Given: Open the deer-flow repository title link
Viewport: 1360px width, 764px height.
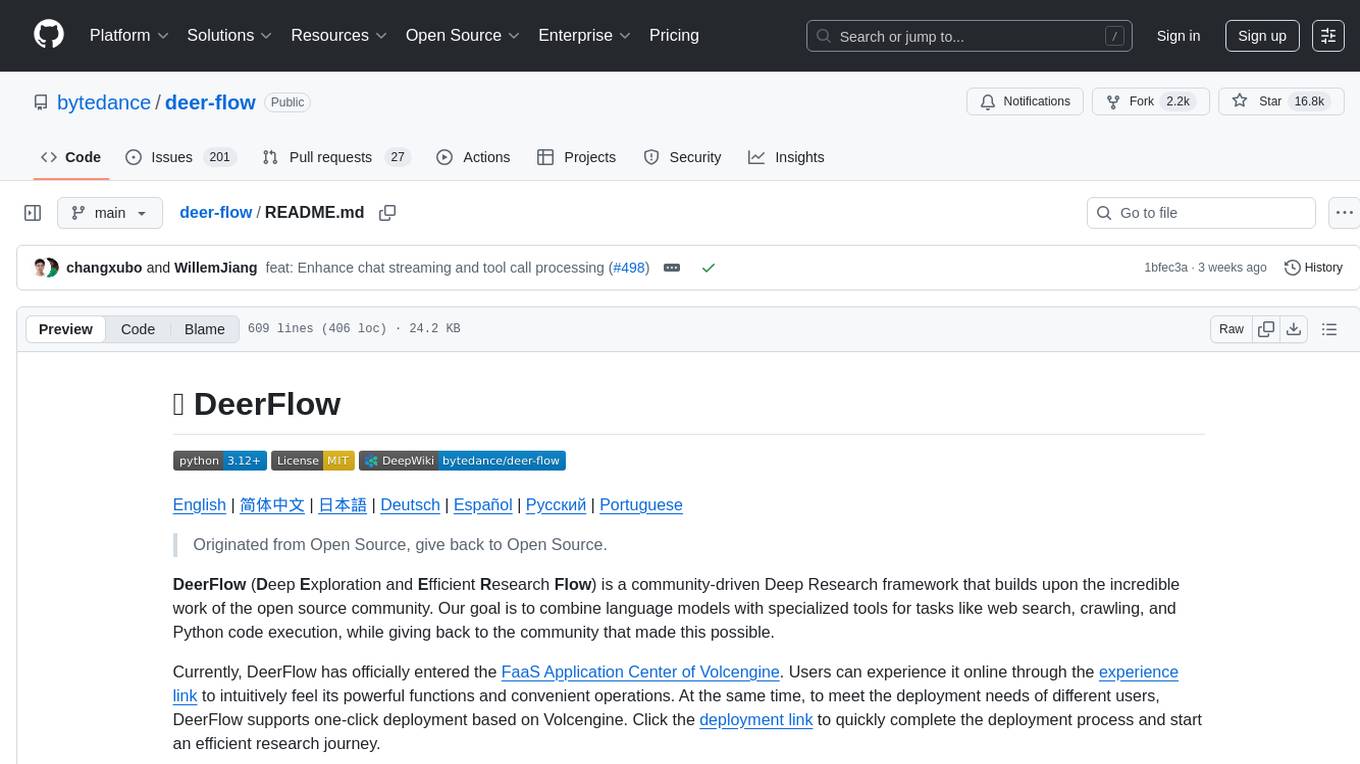Looking at the screenshot, I should click(210, 102).
